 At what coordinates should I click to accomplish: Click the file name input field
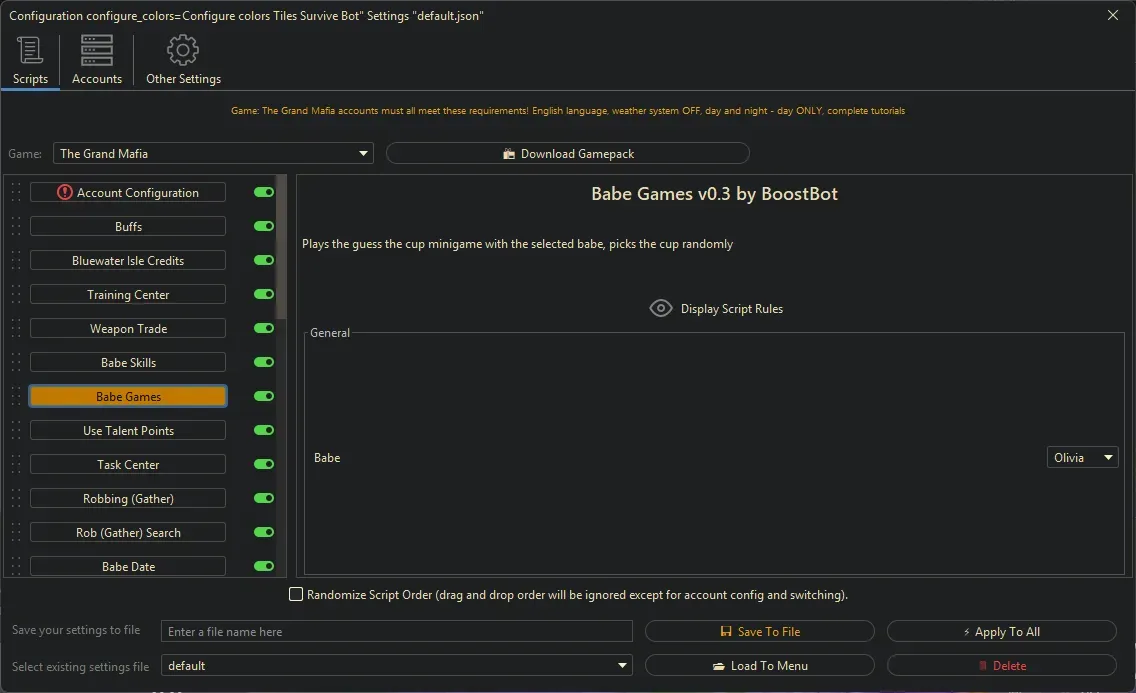coord(396,631)
